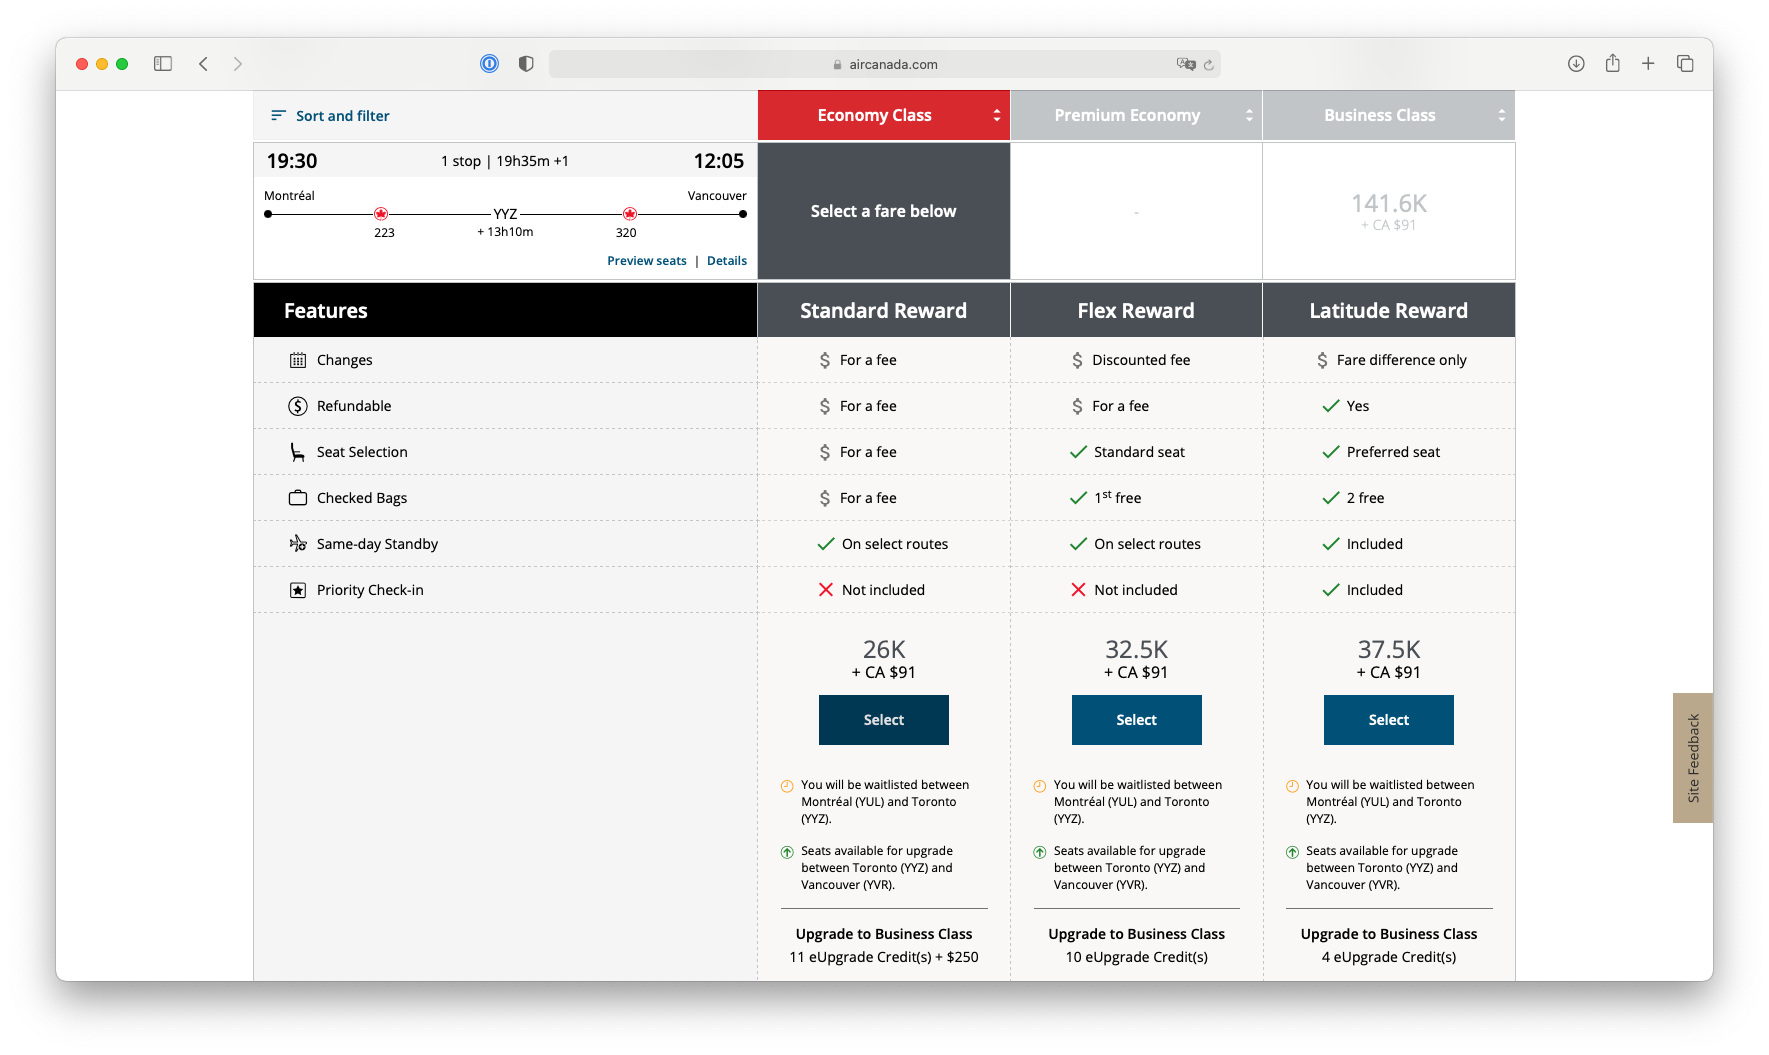The width and height of the screenshot is (1769, 1055).
Task: Open the Safari downloads icon
Action: coord(1576,64)
